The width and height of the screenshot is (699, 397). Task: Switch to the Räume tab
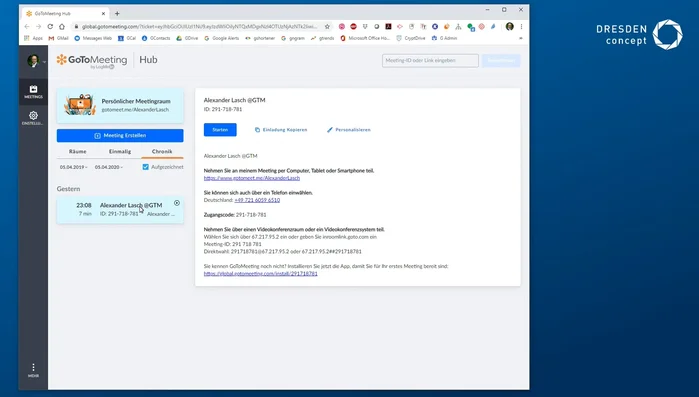click(78, 151)
